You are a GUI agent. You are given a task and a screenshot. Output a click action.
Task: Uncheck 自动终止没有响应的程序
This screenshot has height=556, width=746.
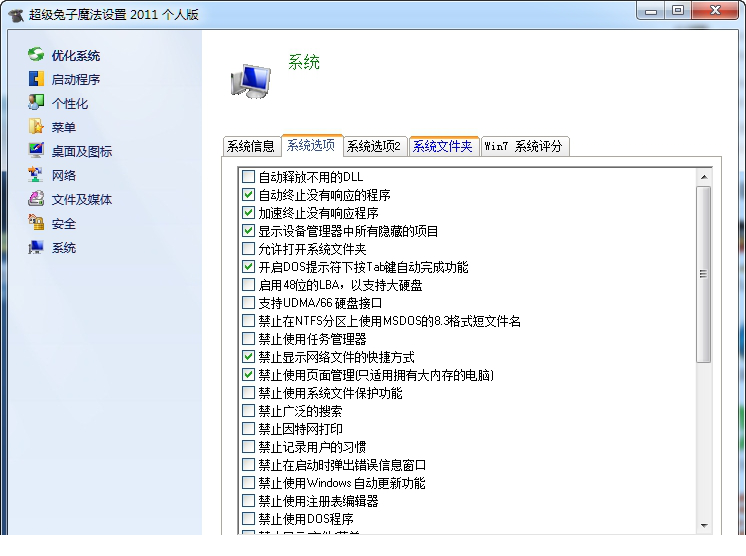pos(248,195)
